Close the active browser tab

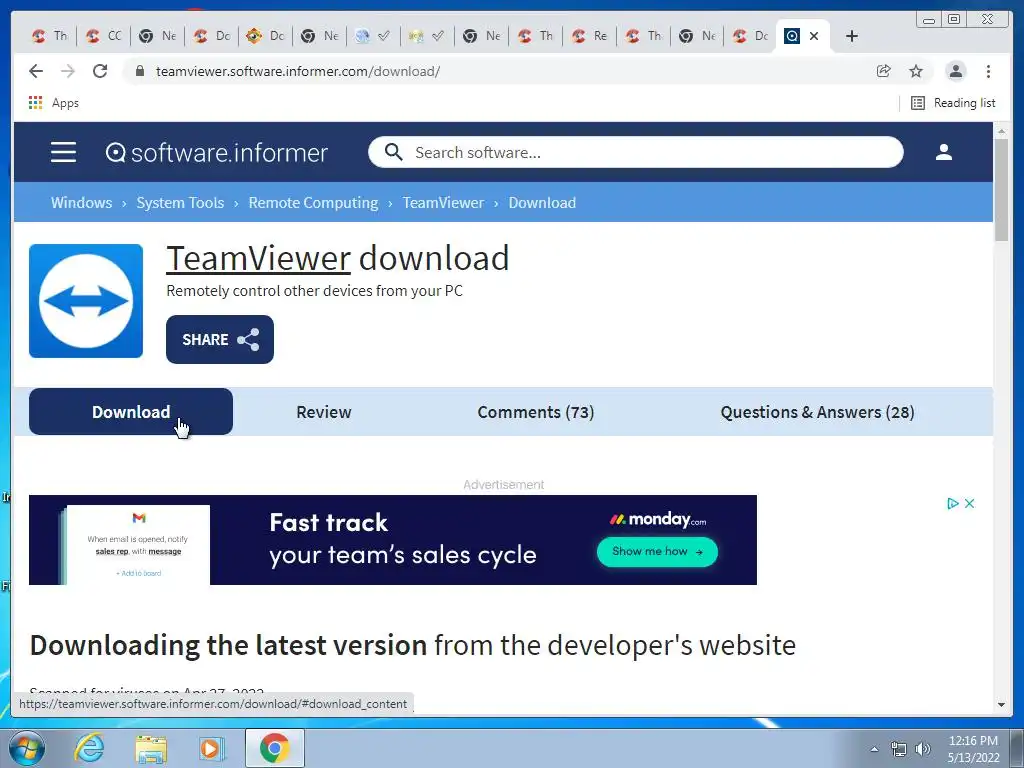(814, 36)
